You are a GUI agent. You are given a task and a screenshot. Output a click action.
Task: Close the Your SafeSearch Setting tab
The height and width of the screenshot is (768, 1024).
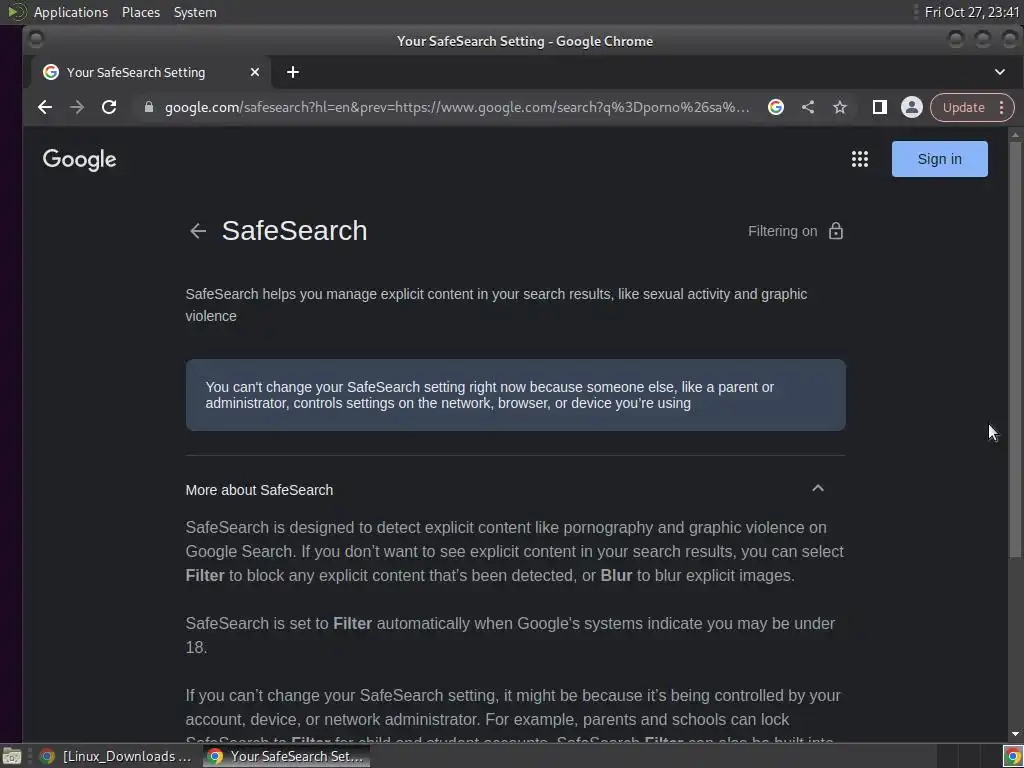tap(255, 72)
